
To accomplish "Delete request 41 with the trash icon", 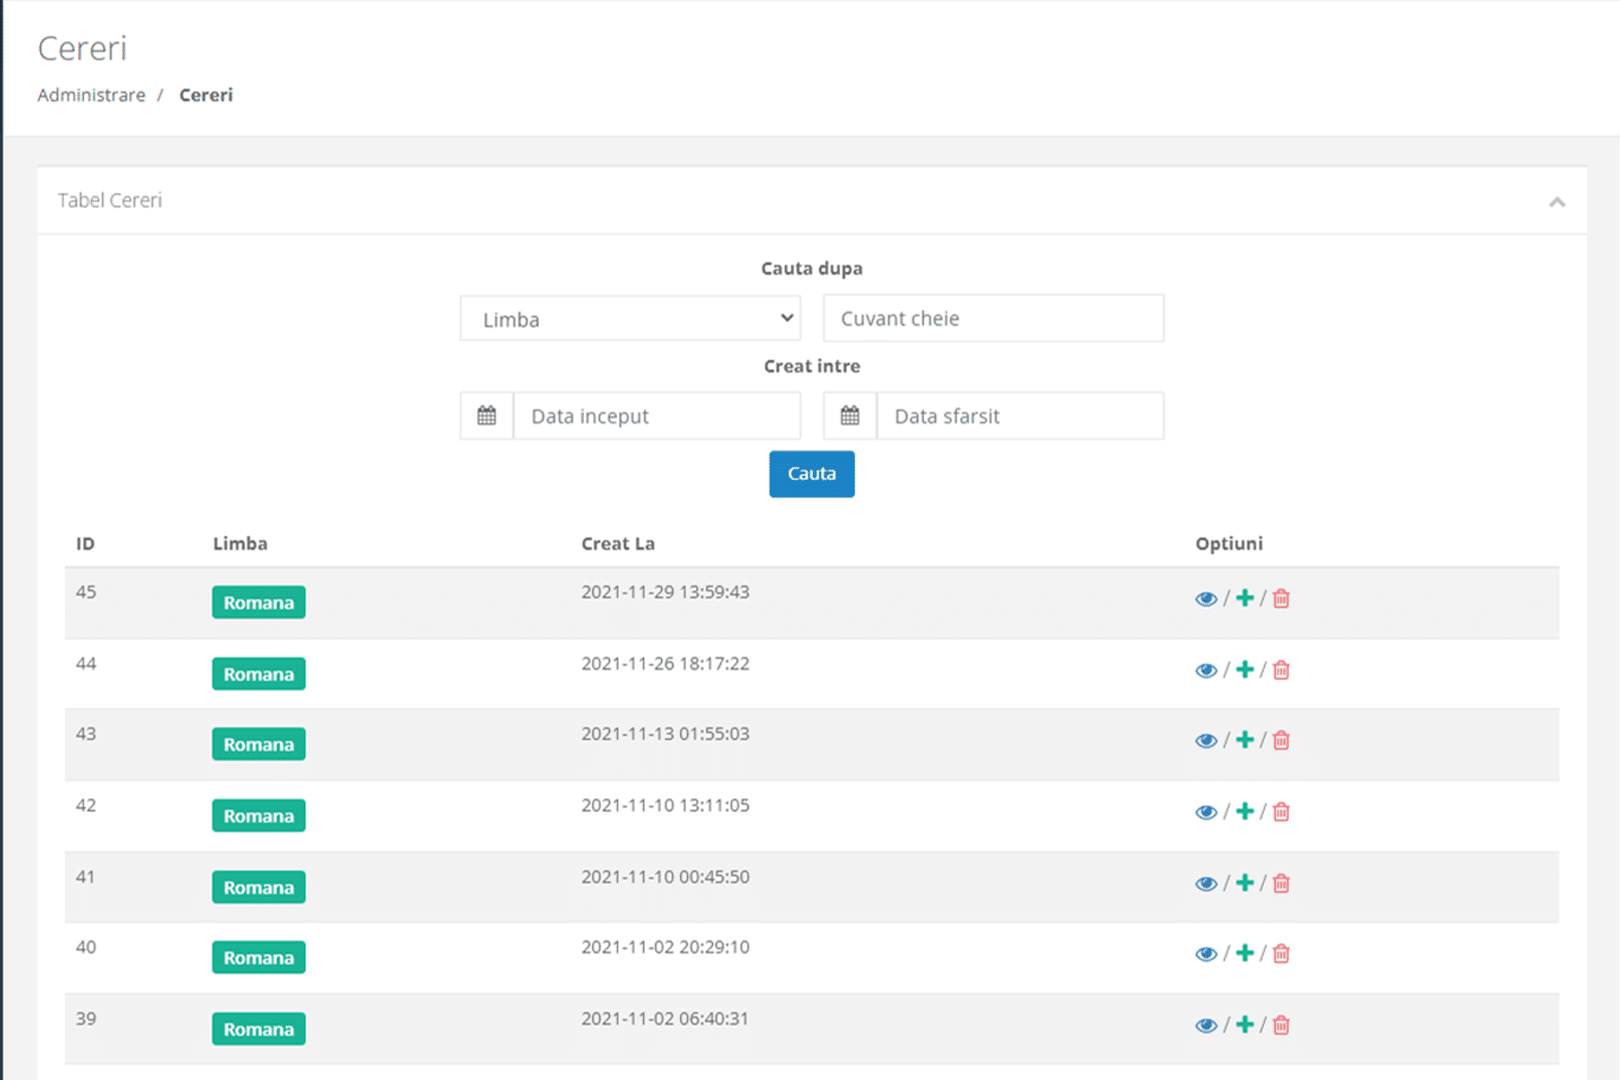I will (1281, 884).
